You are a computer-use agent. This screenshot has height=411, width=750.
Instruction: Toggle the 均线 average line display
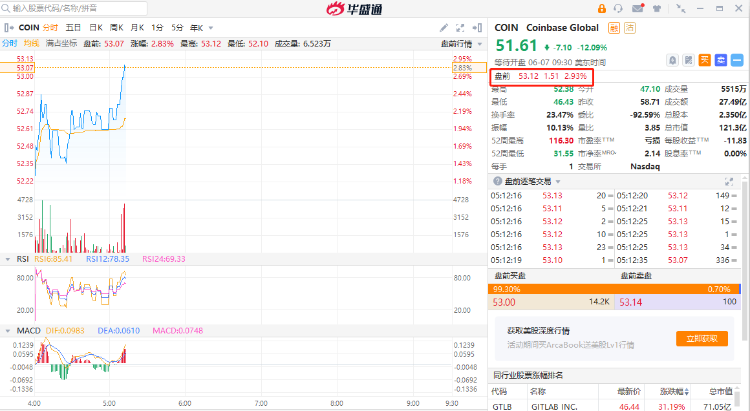(30, 44)
